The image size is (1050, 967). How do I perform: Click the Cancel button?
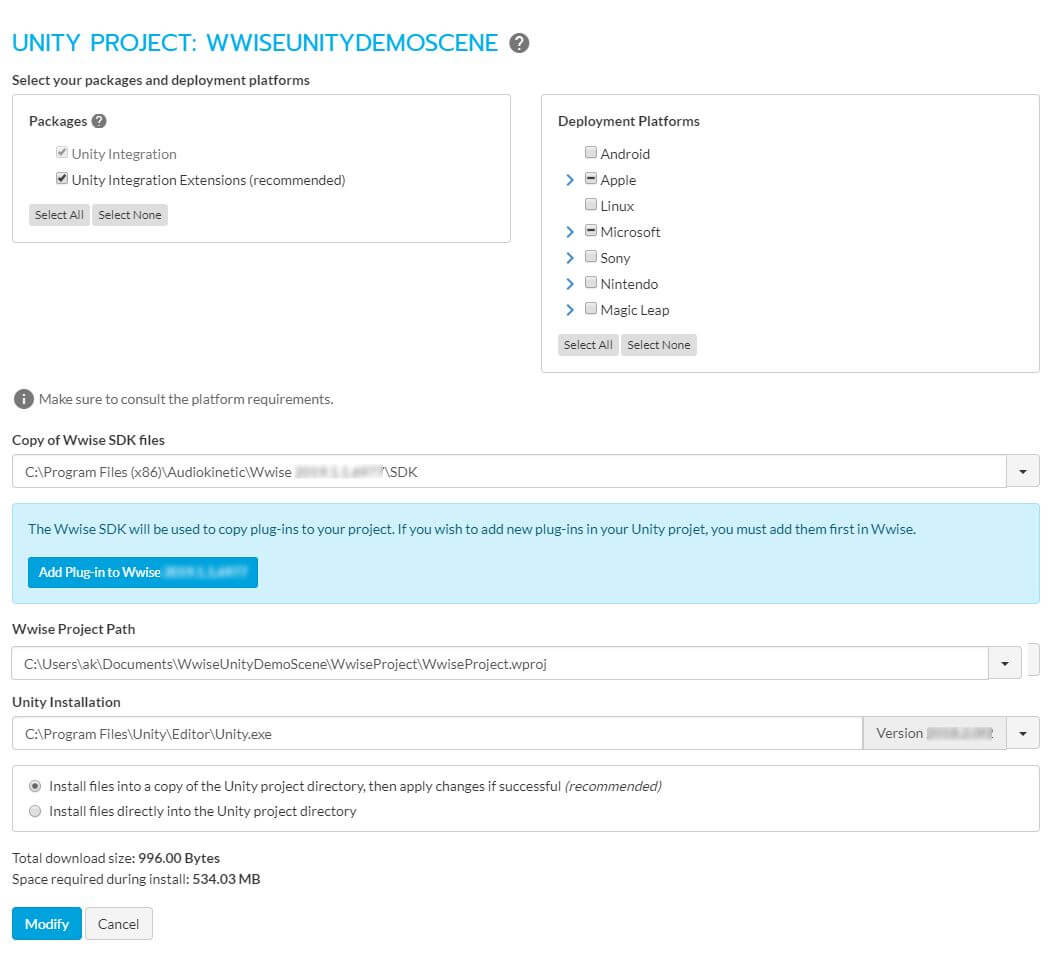click(119, 924)
